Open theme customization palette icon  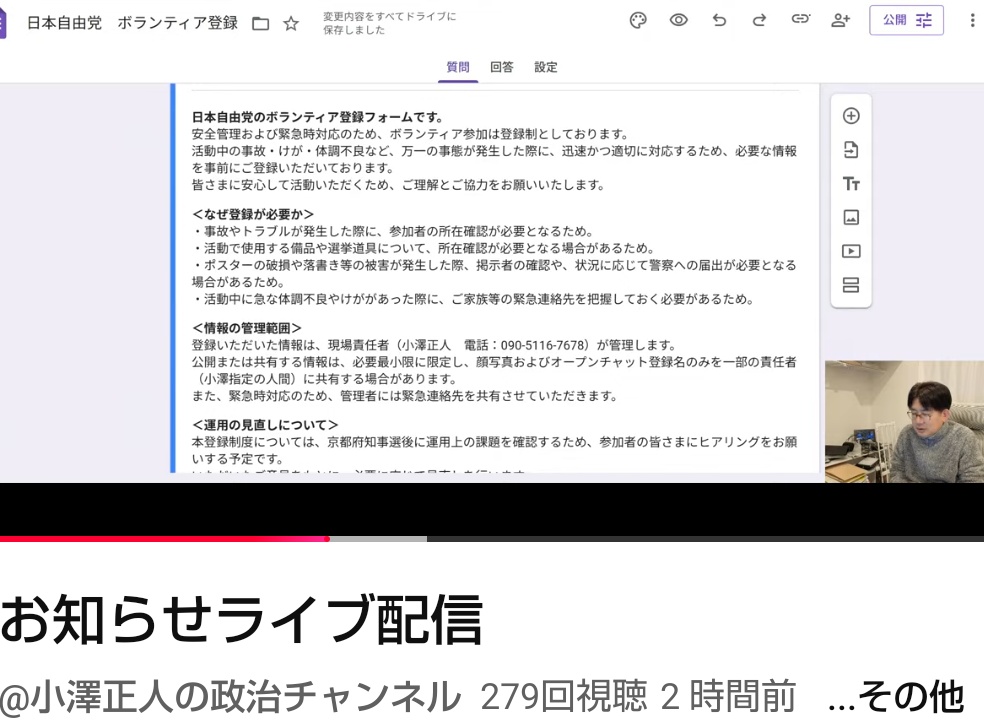tap(638, 21)
